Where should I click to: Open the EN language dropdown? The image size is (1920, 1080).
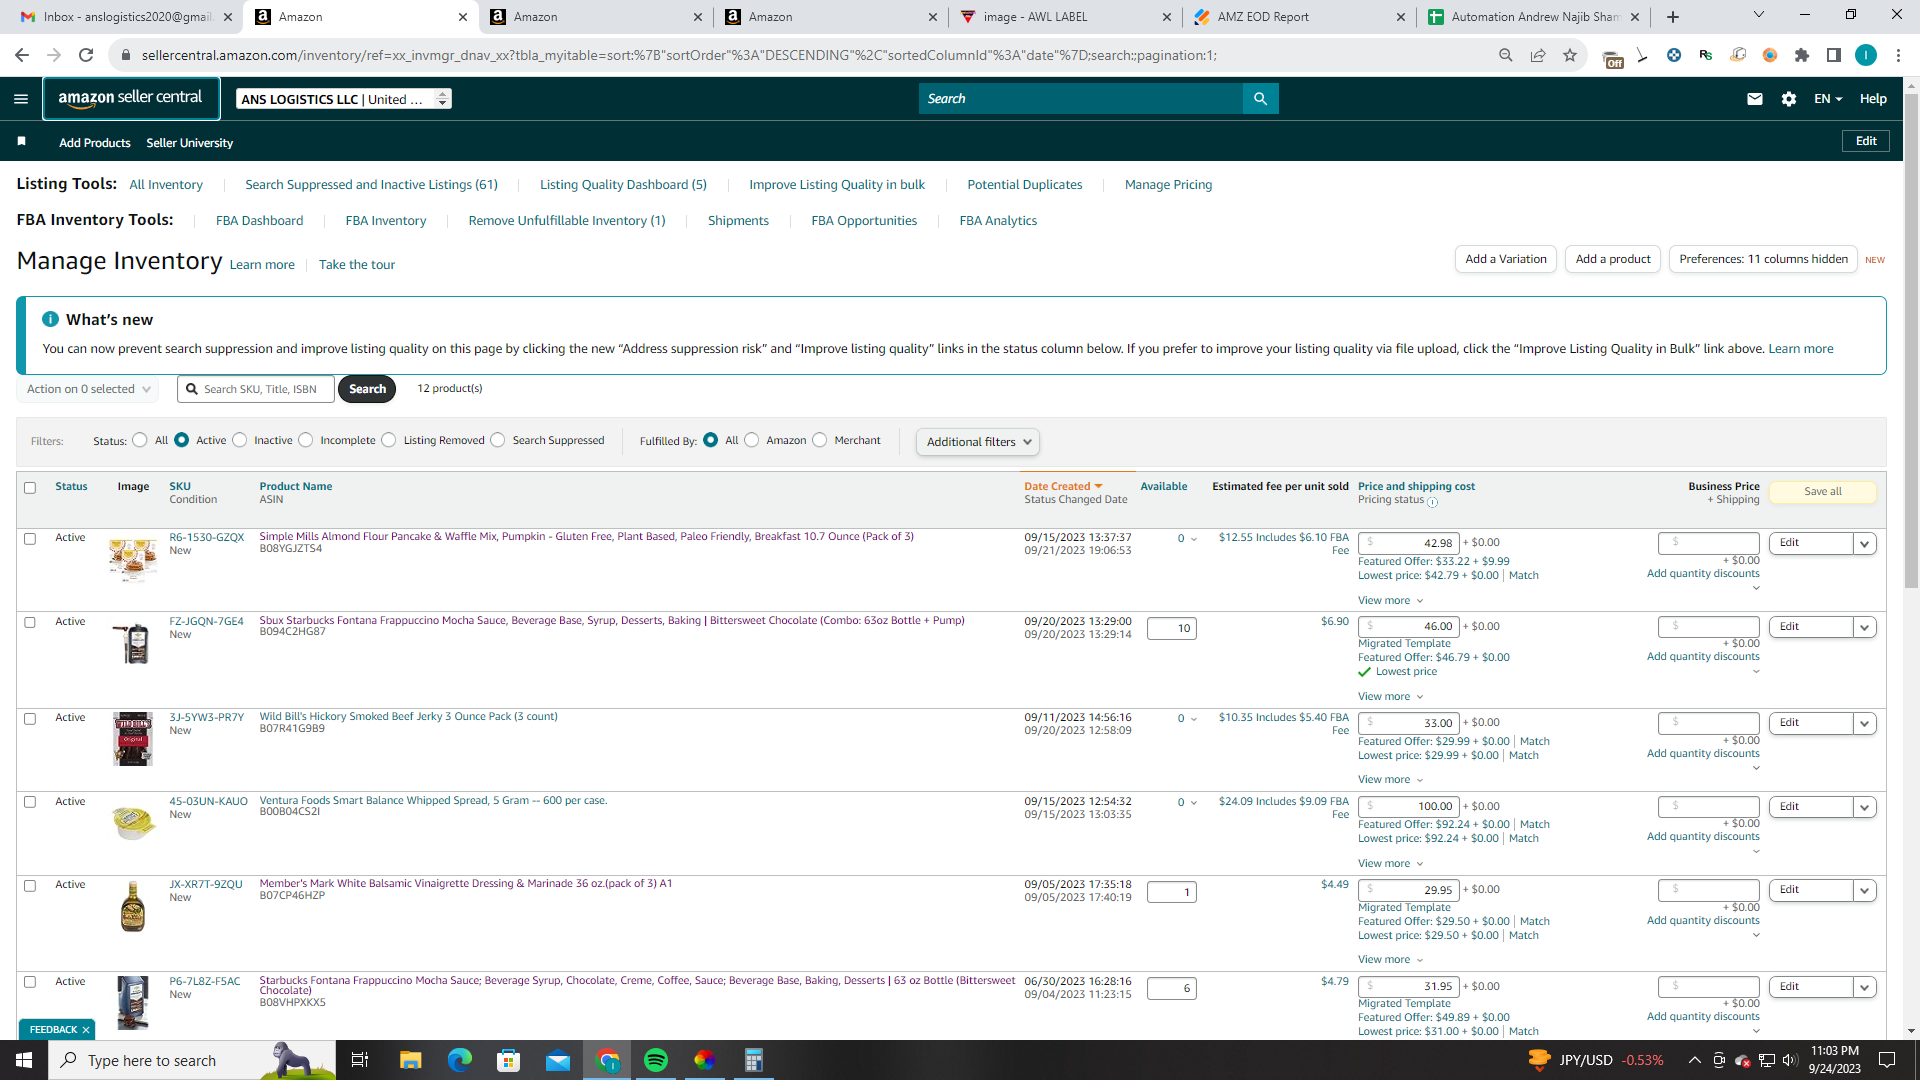pyautogui.click(x=1828, y=99)
